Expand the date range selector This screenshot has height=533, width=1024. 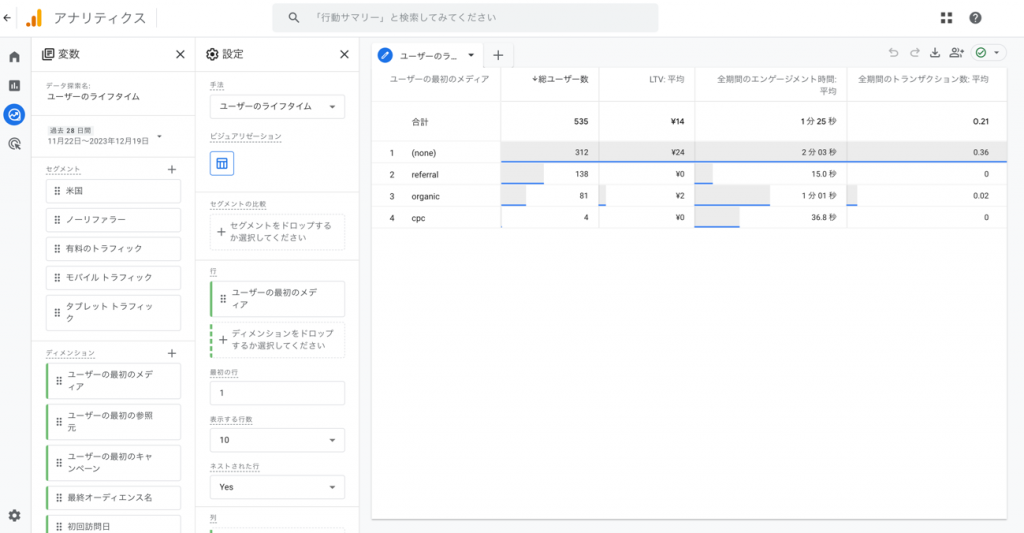159,136
